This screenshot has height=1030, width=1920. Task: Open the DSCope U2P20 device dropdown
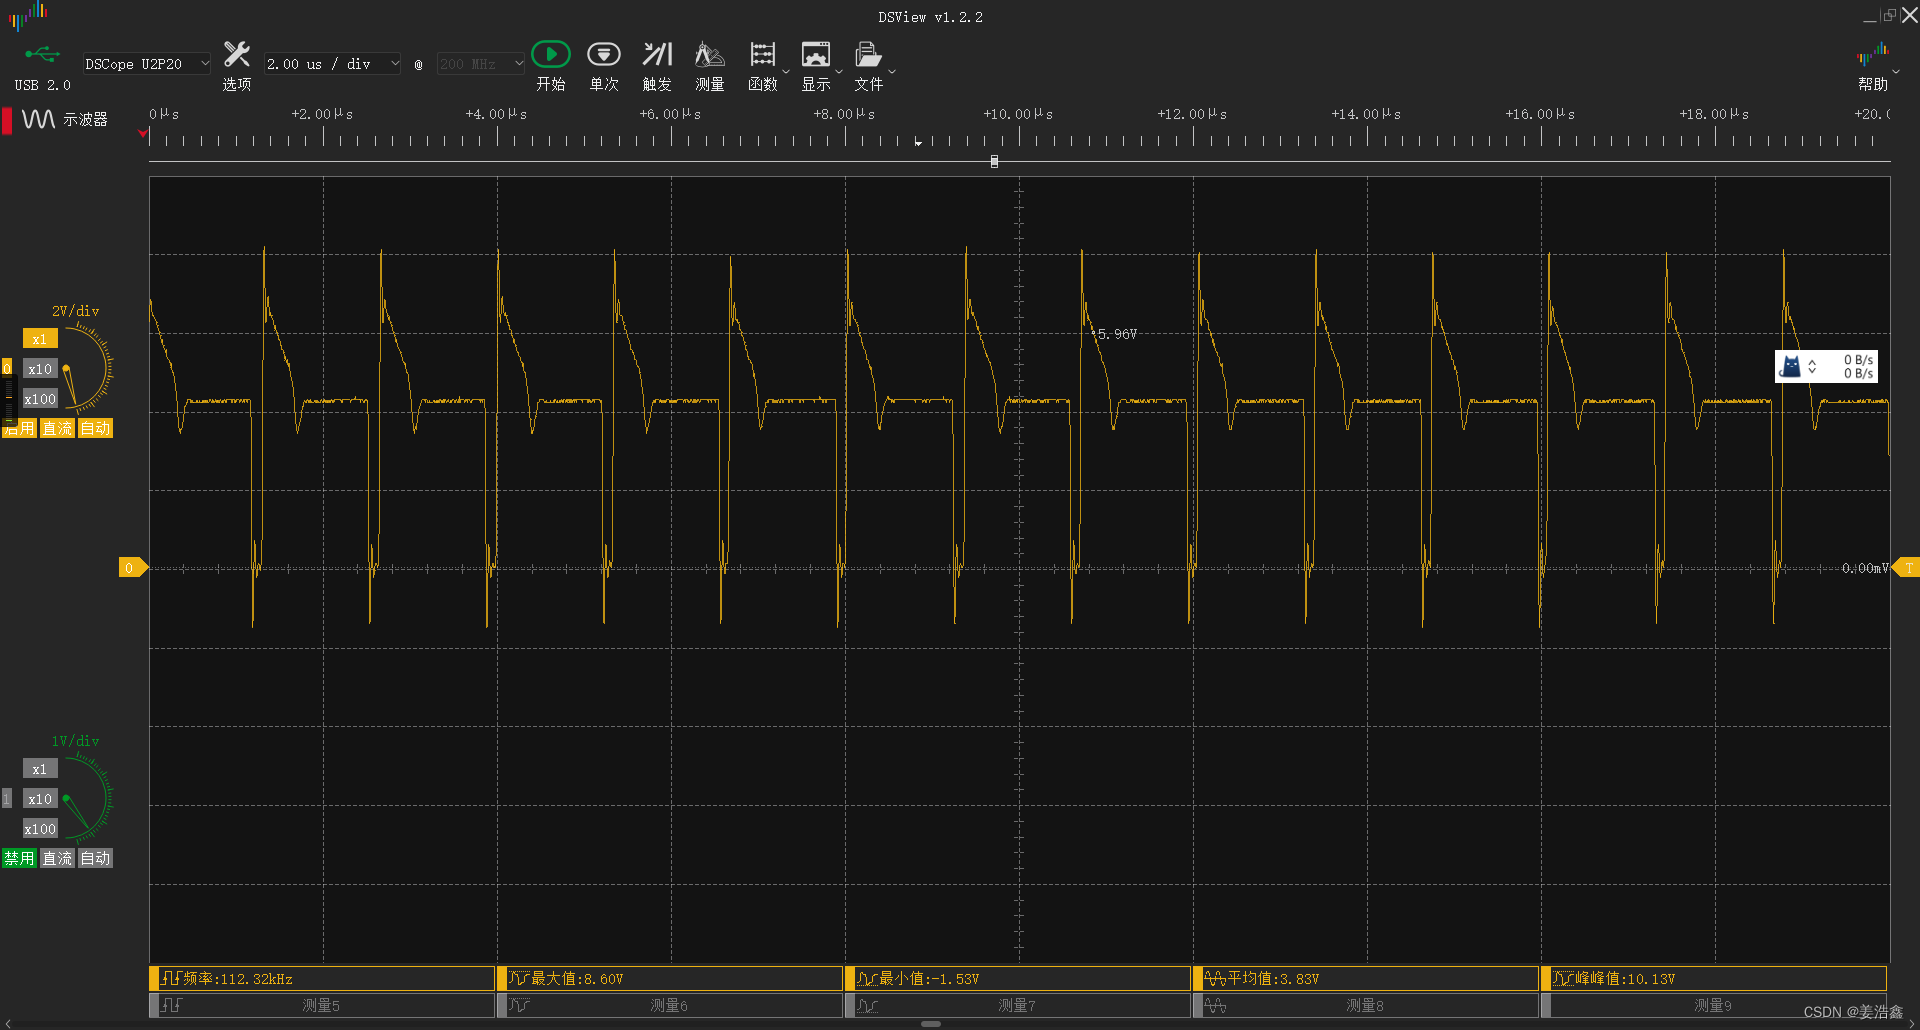click(147, 64)
